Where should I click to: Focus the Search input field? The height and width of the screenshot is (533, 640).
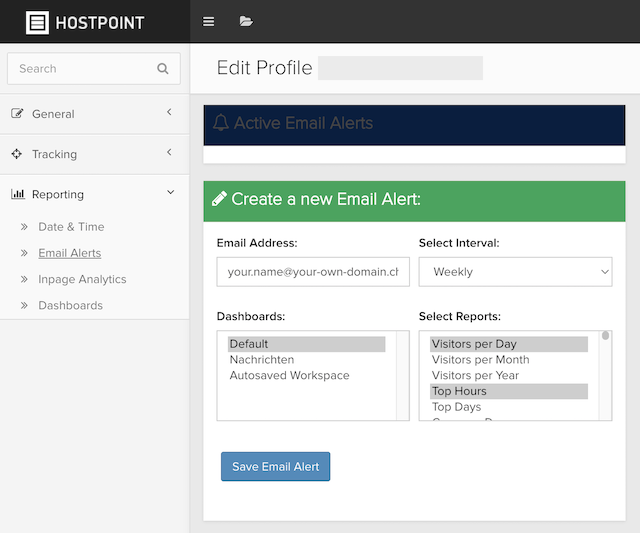click(94, 69)
